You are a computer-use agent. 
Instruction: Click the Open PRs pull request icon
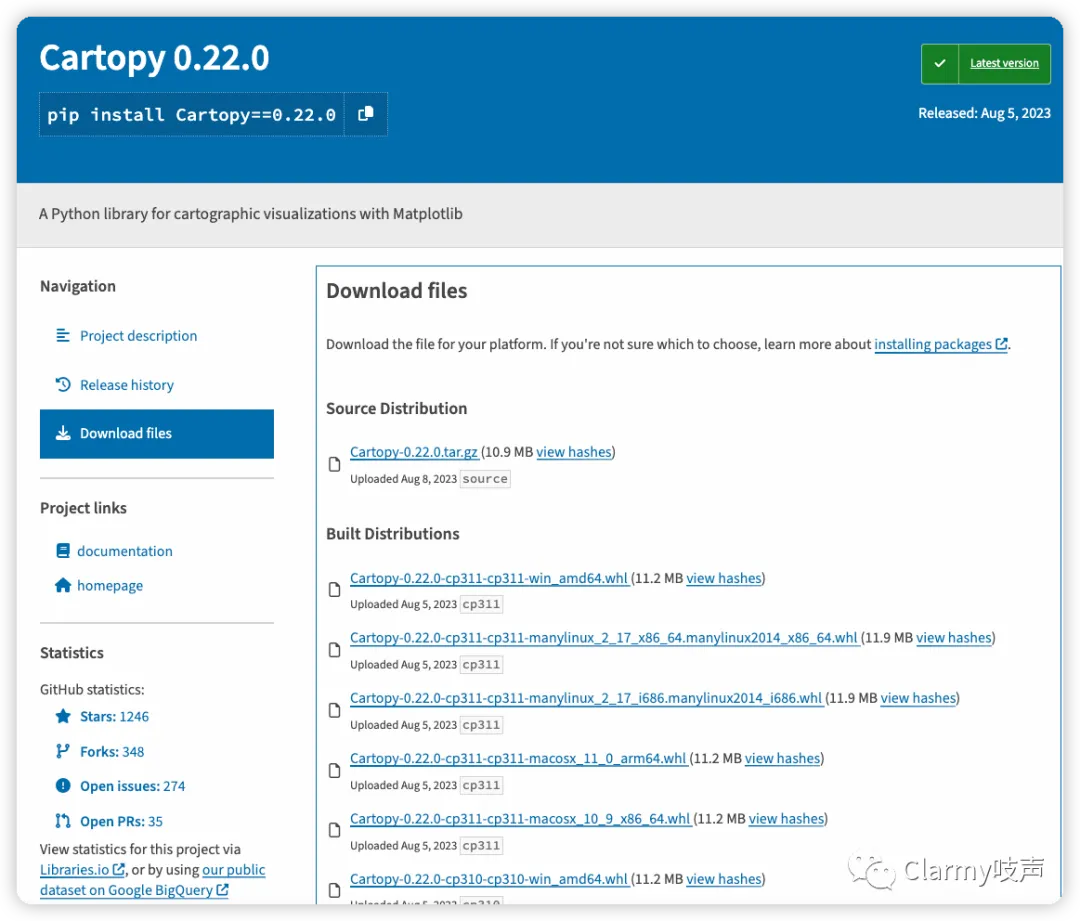(x=63, y=820)
